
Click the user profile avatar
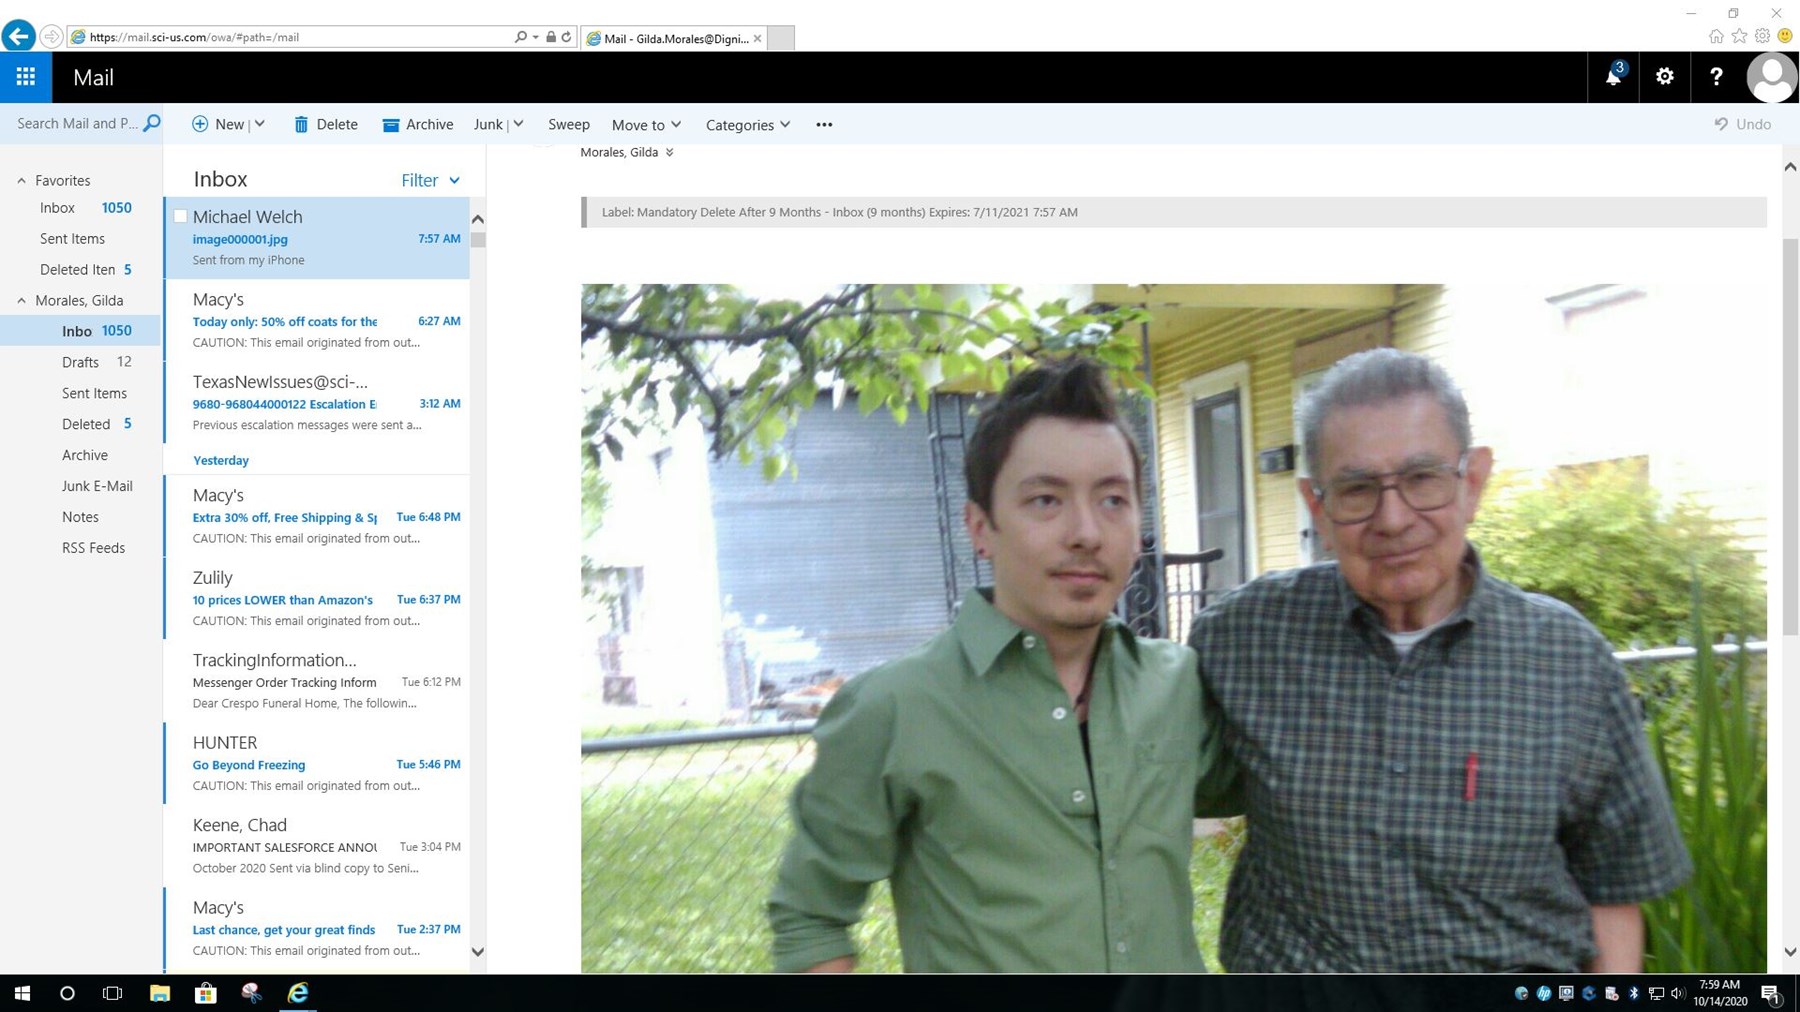pyautogui.click(x=1771, y=77)
